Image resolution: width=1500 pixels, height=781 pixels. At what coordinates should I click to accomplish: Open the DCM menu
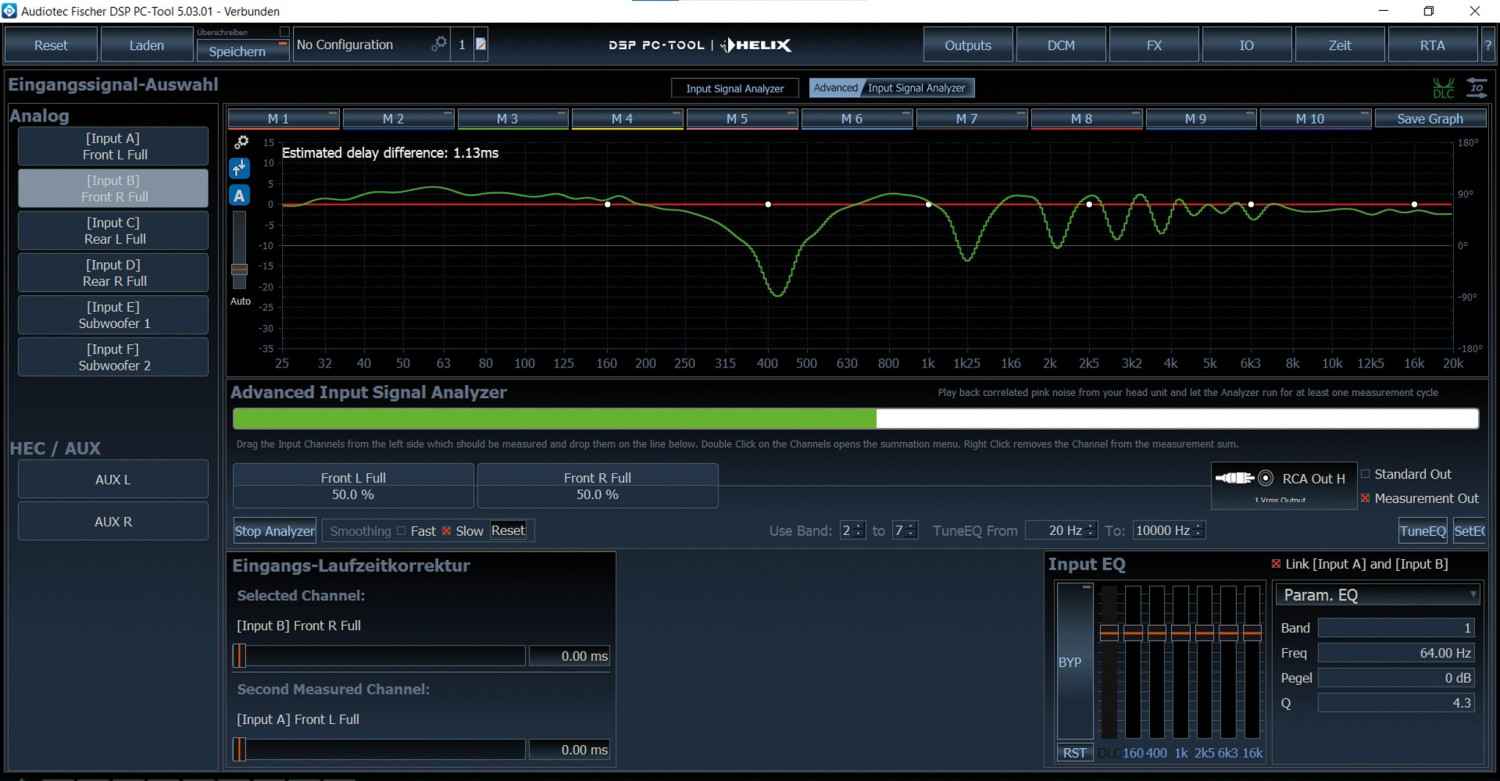(1061, 45)
